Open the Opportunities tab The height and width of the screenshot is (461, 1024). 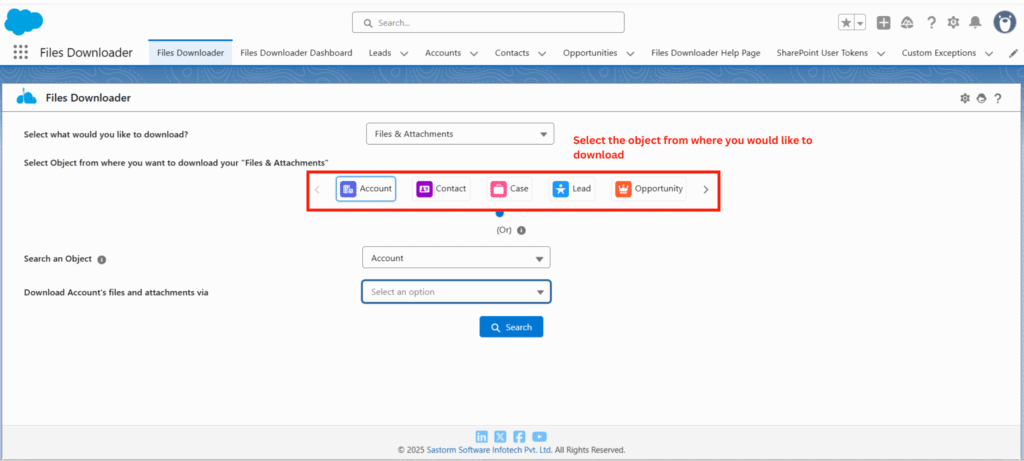pos(590,53)
